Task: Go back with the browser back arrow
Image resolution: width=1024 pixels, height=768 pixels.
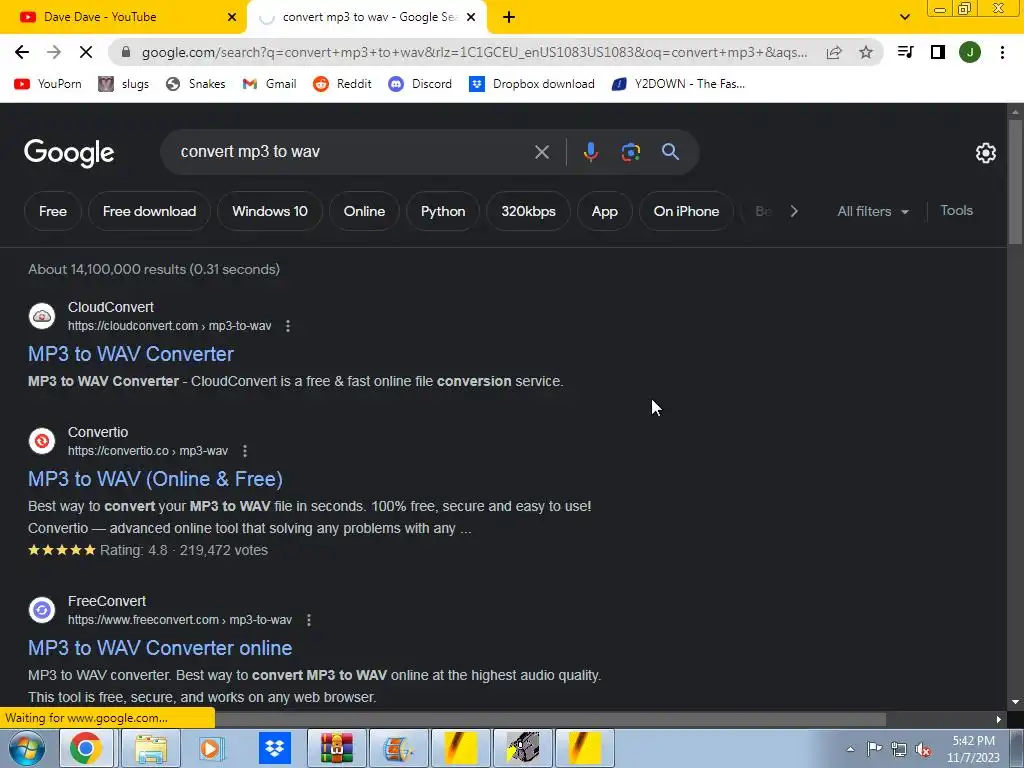Action: 22,52
